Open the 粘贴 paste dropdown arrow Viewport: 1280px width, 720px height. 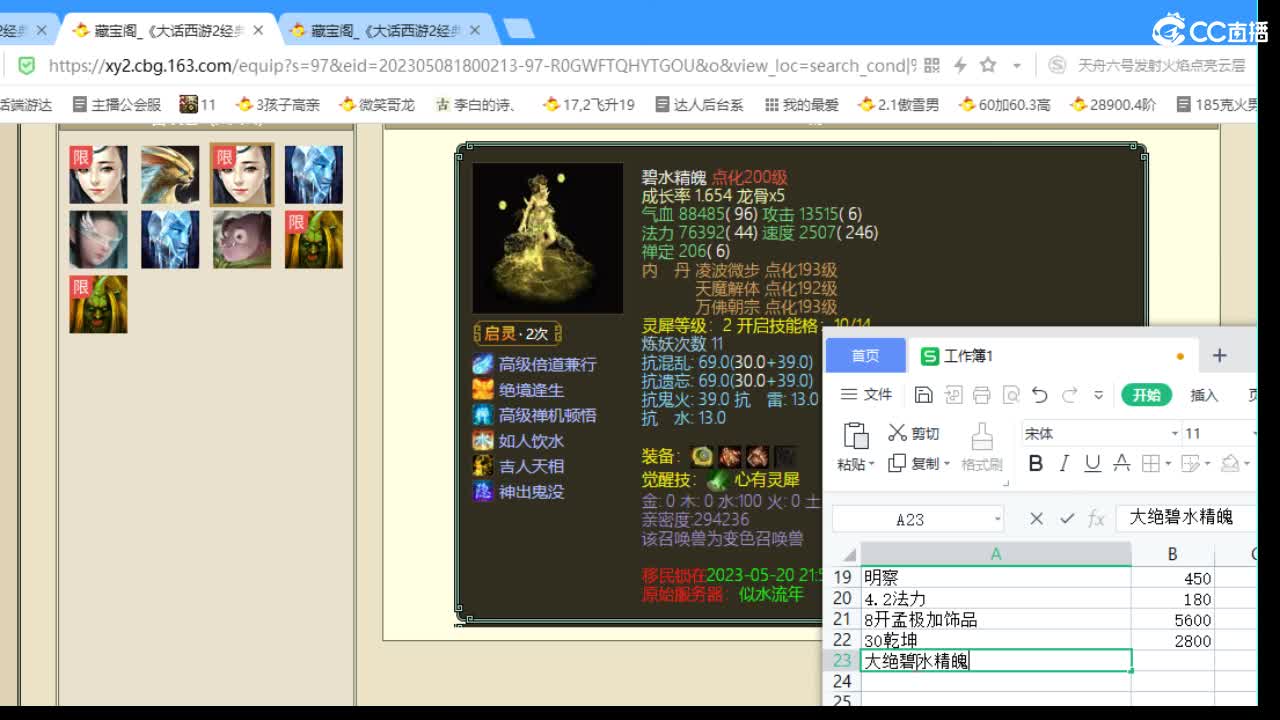tap(872, 464)
